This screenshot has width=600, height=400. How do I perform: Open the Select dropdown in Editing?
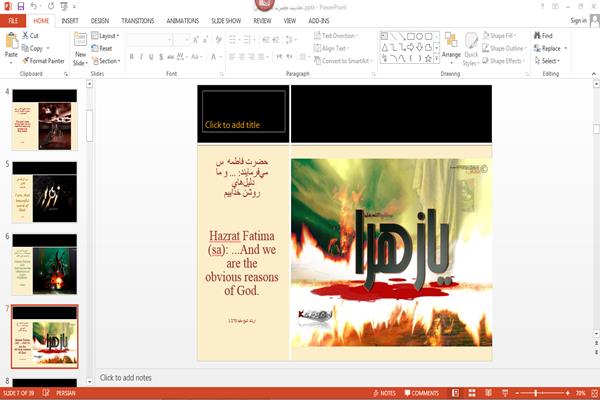pyautogui.click(x=547, y=61)
